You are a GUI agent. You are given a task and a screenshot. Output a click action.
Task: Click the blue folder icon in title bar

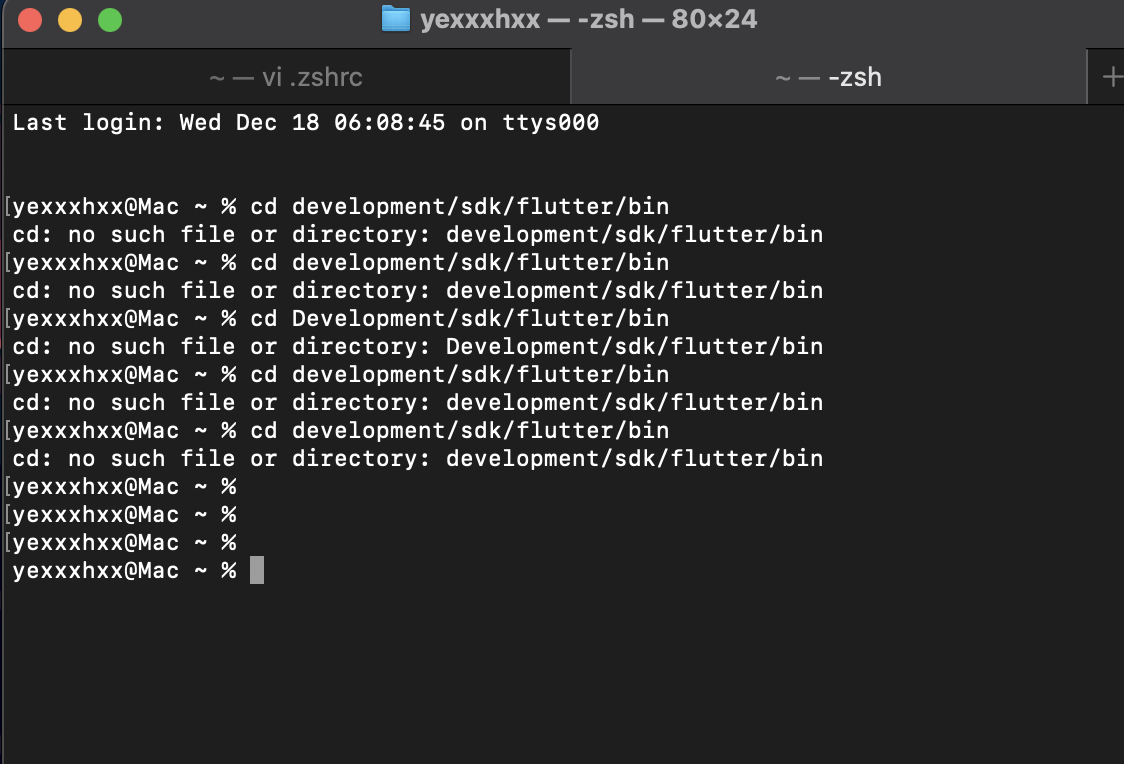[396, 19]
